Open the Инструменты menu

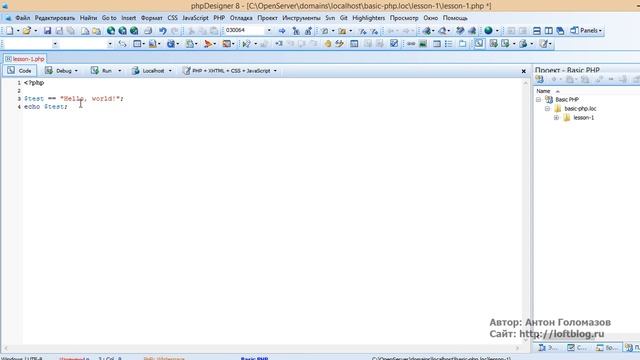click(301, 18)
